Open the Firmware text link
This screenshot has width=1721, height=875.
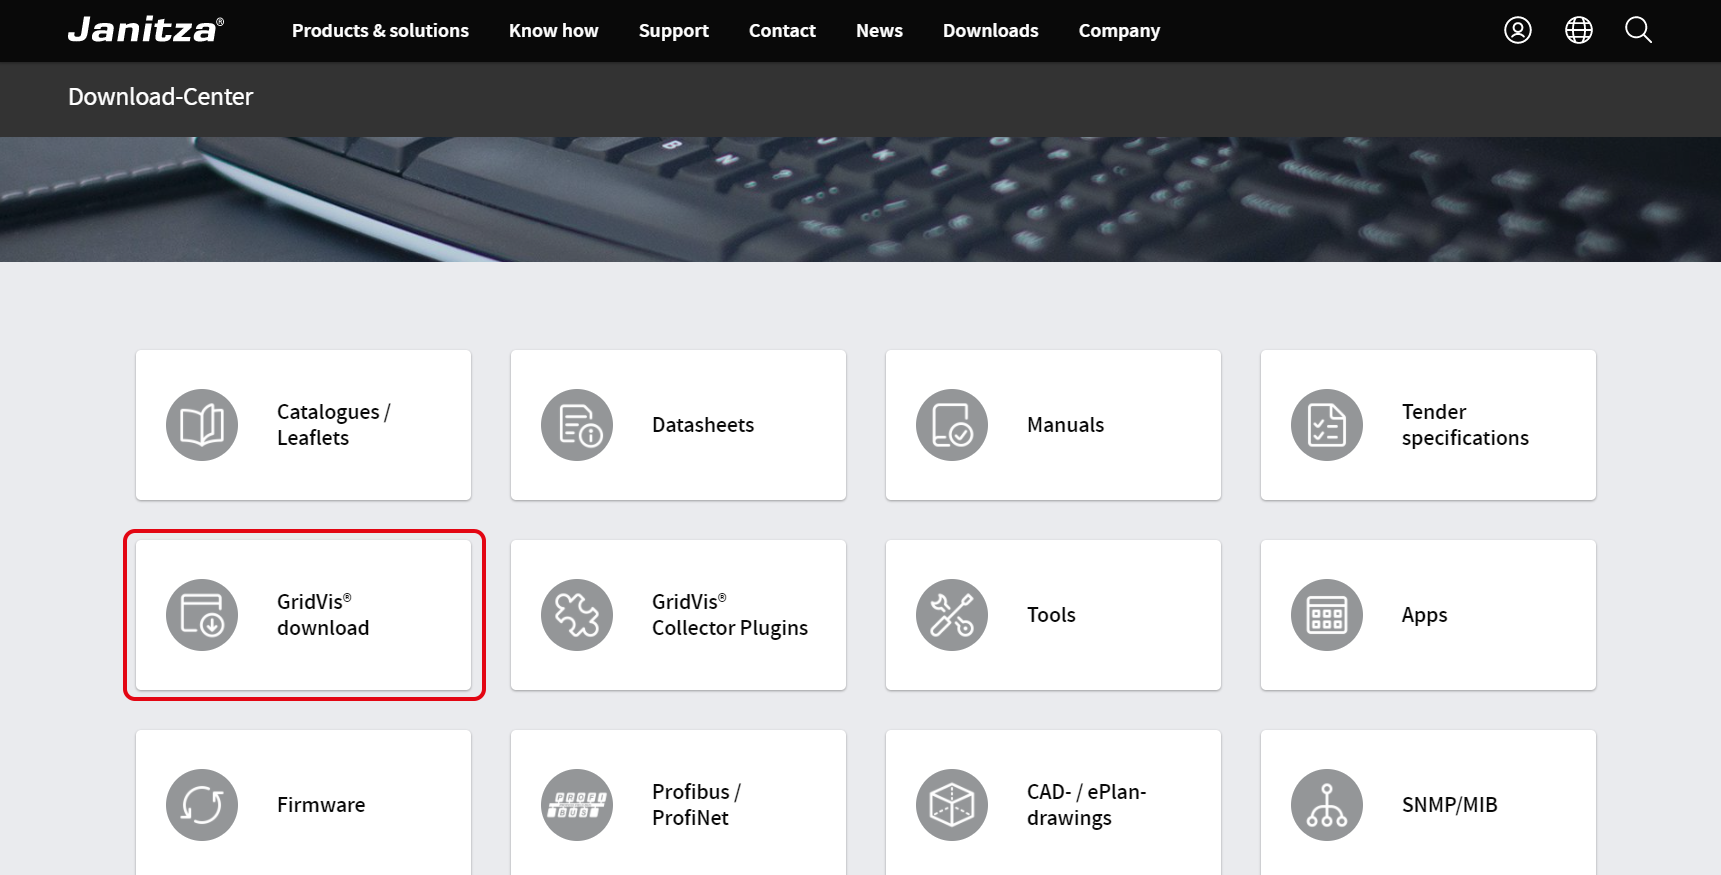pos(321,805)
